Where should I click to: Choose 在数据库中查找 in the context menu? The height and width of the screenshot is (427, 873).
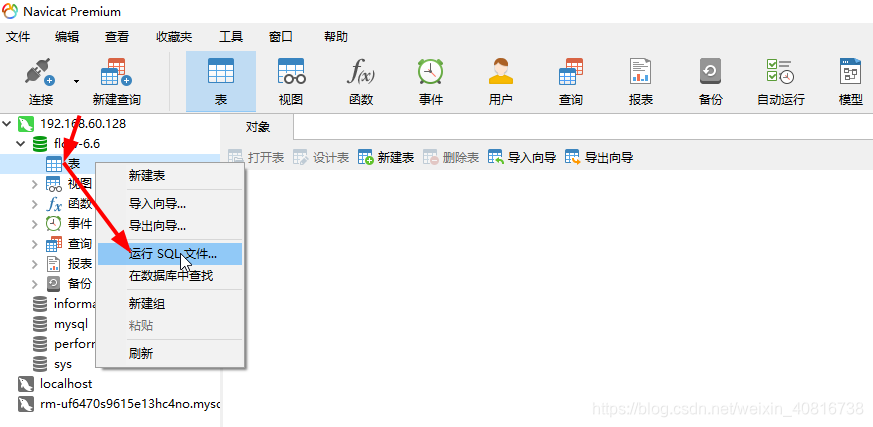(170, 276)
